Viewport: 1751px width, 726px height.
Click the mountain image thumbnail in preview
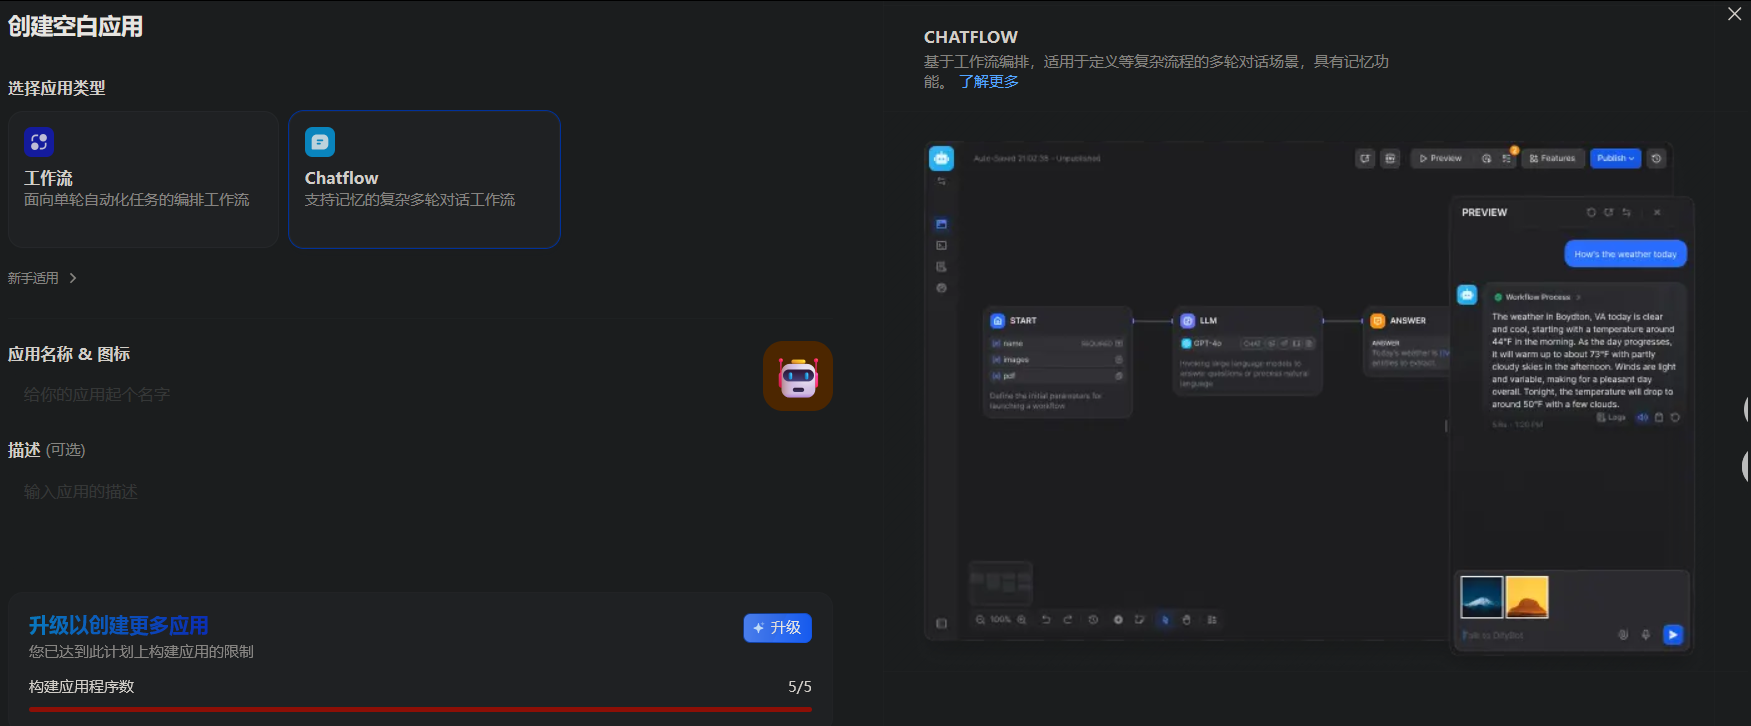(x=1481, y=597)
